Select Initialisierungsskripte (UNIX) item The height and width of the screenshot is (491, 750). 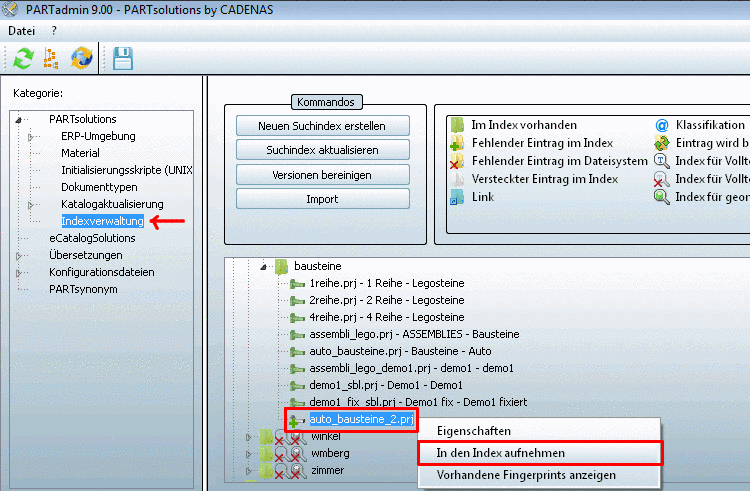[x=127, y=170]
